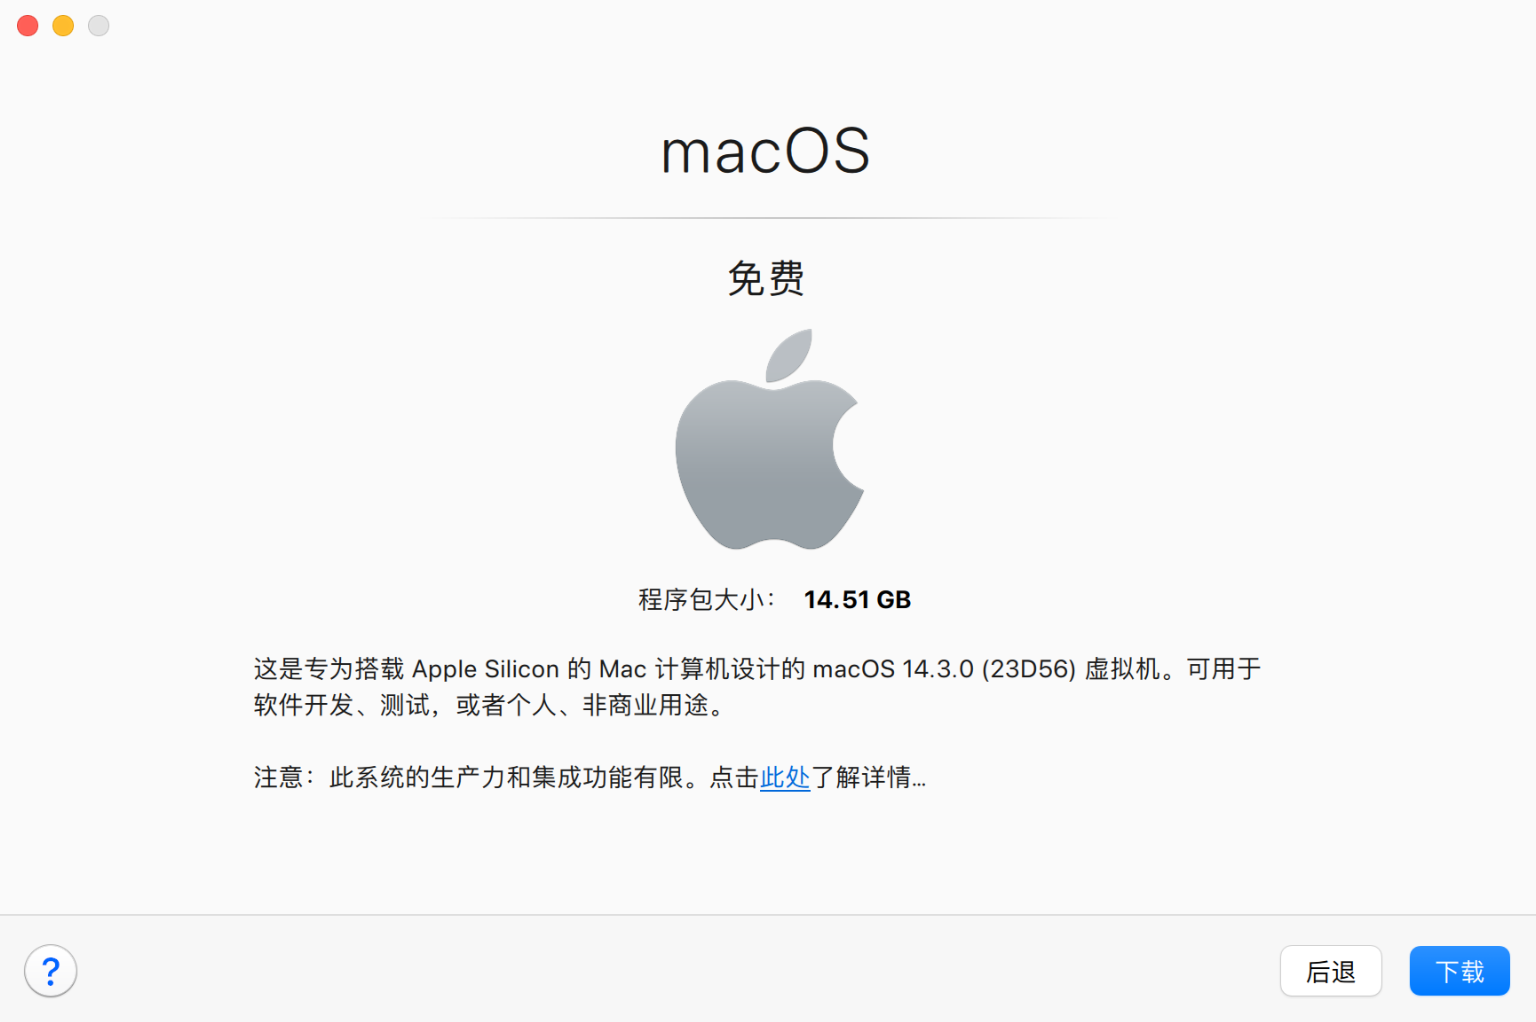Click the 了解详情 text after the link
Image resolution: width=1536 pixels, height=1022 pixels.
[x=868, y=777]
